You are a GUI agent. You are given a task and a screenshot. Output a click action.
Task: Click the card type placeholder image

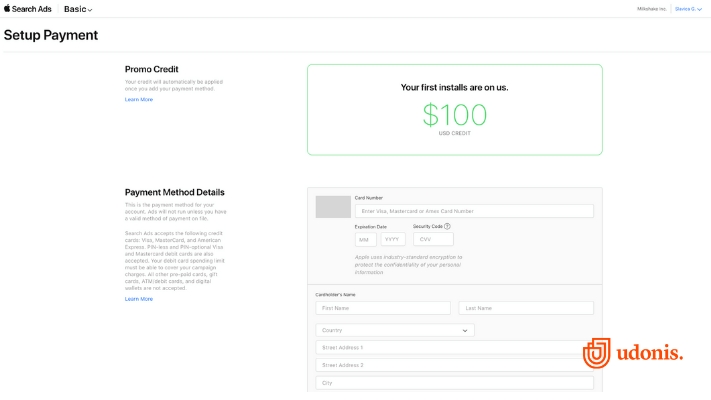coord(333,207)
